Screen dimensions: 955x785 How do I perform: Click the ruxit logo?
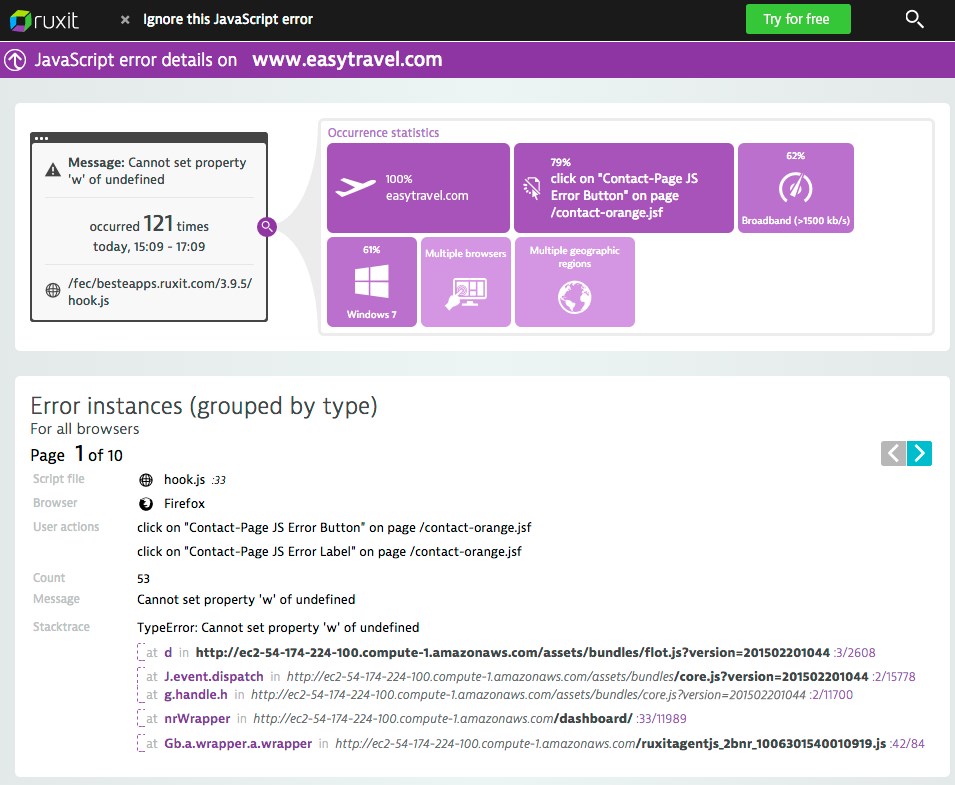pyautogui.click(x=44, y=20)
